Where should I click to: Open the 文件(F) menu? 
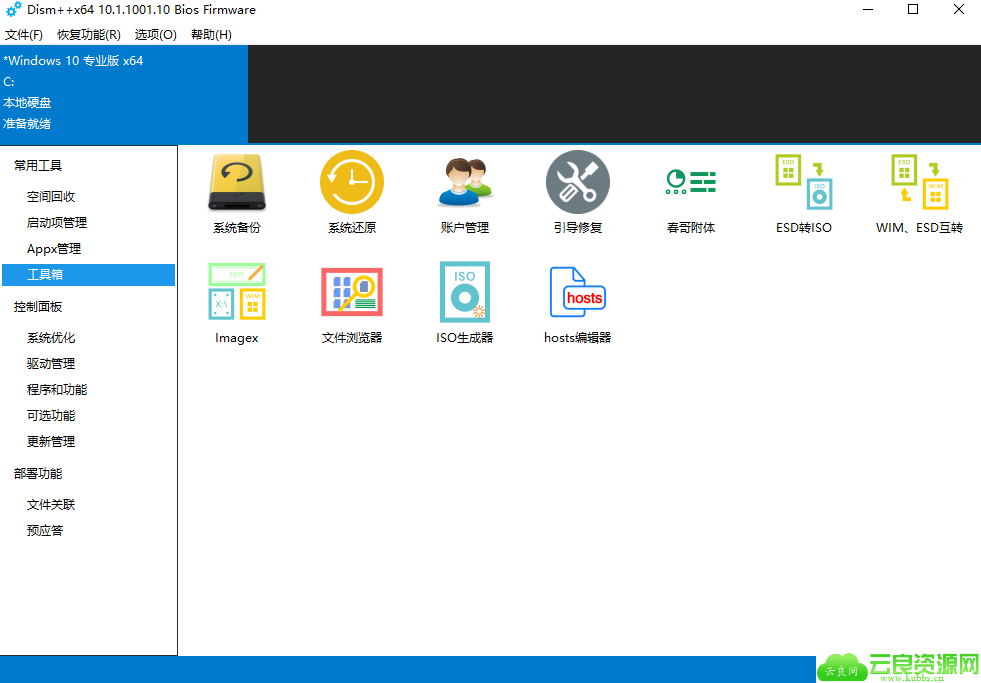pos(24,35)
